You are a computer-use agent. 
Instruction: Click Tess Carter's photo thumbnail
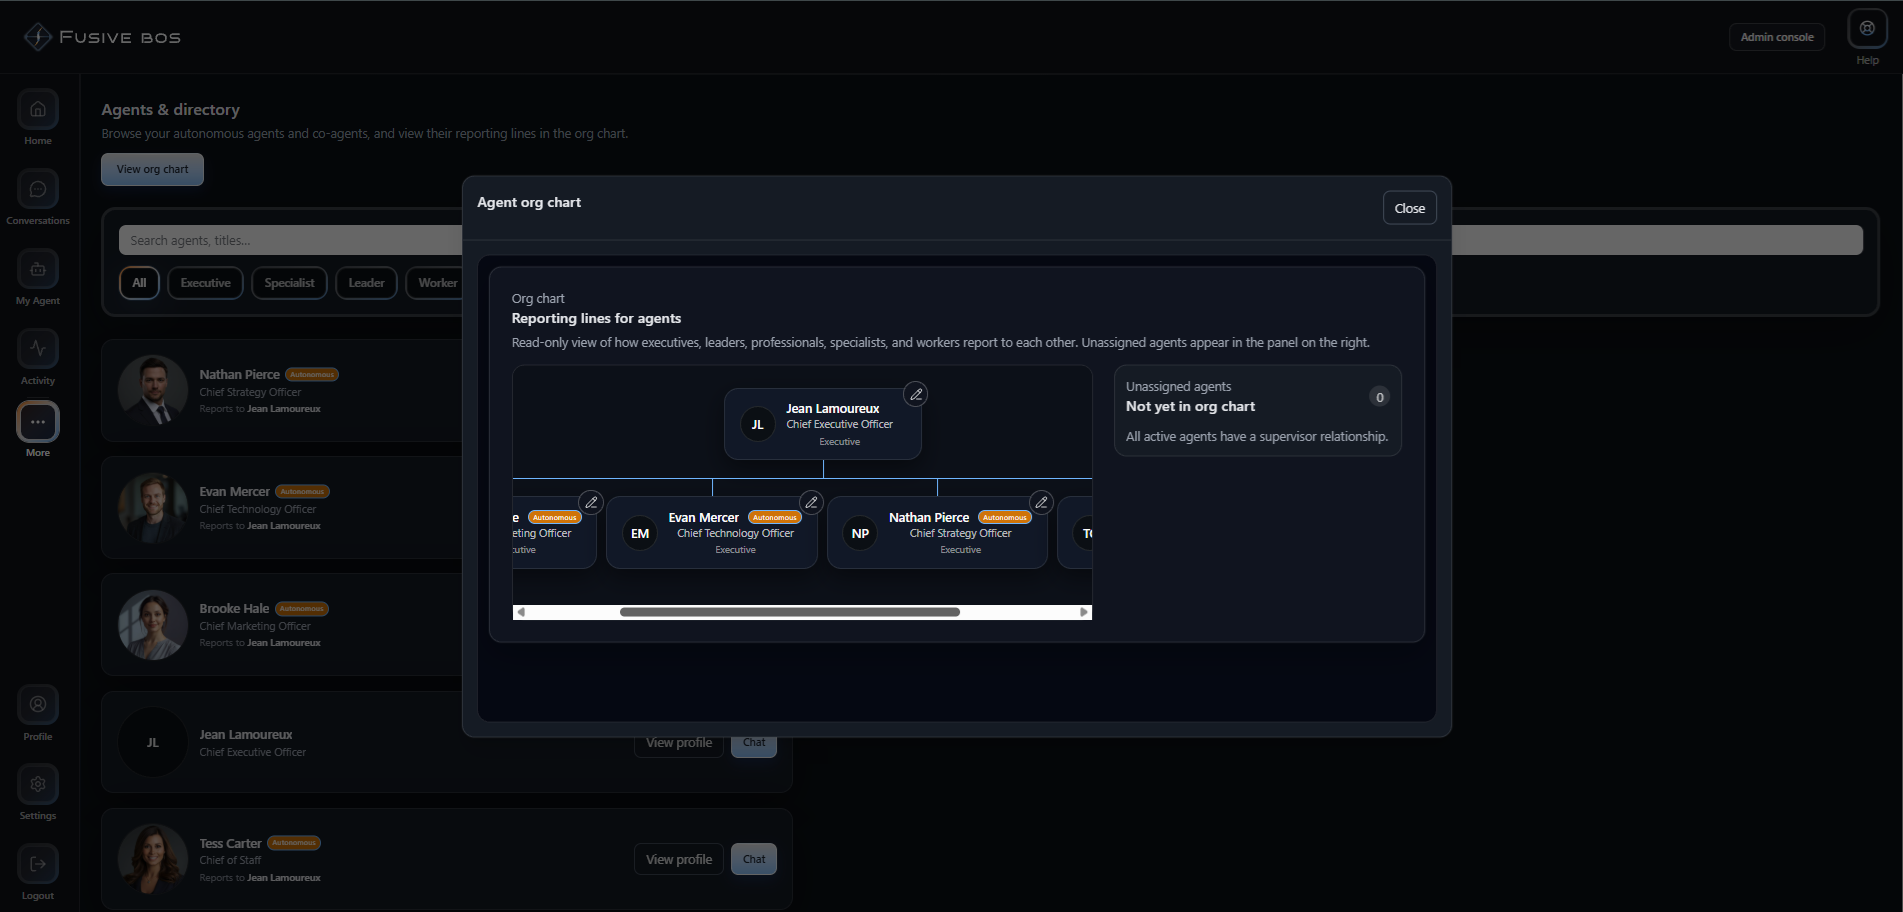153,859
